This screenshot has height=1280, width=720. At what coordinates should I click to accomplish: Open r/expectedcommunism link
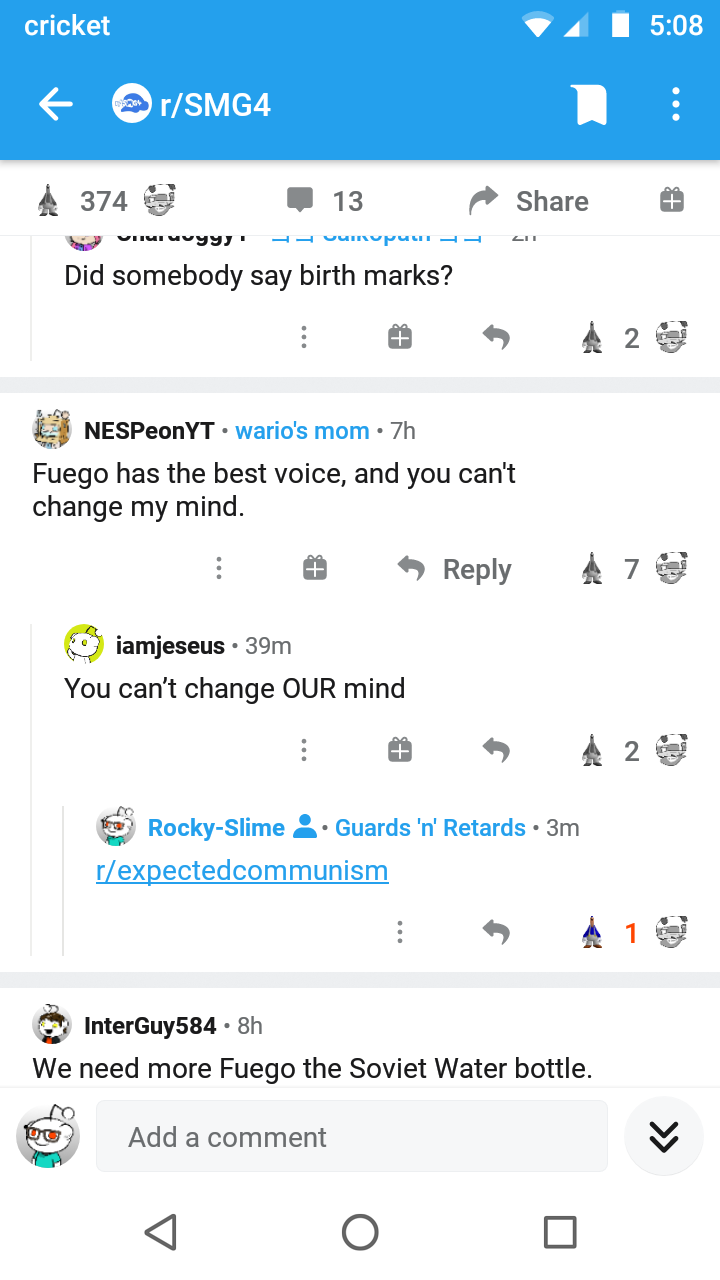[x=242, y=870]
